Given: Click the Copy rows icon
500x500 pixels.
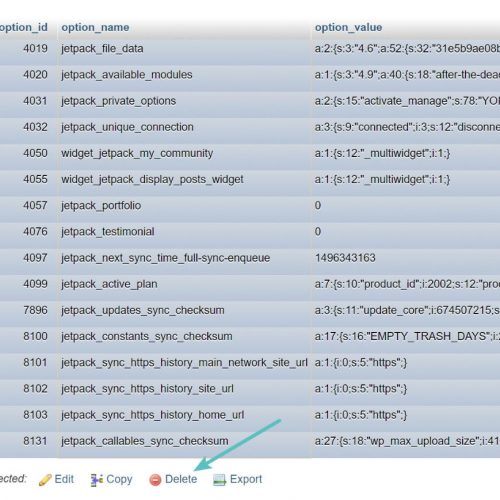Looking at the screenshot, I should pos(97,480).
